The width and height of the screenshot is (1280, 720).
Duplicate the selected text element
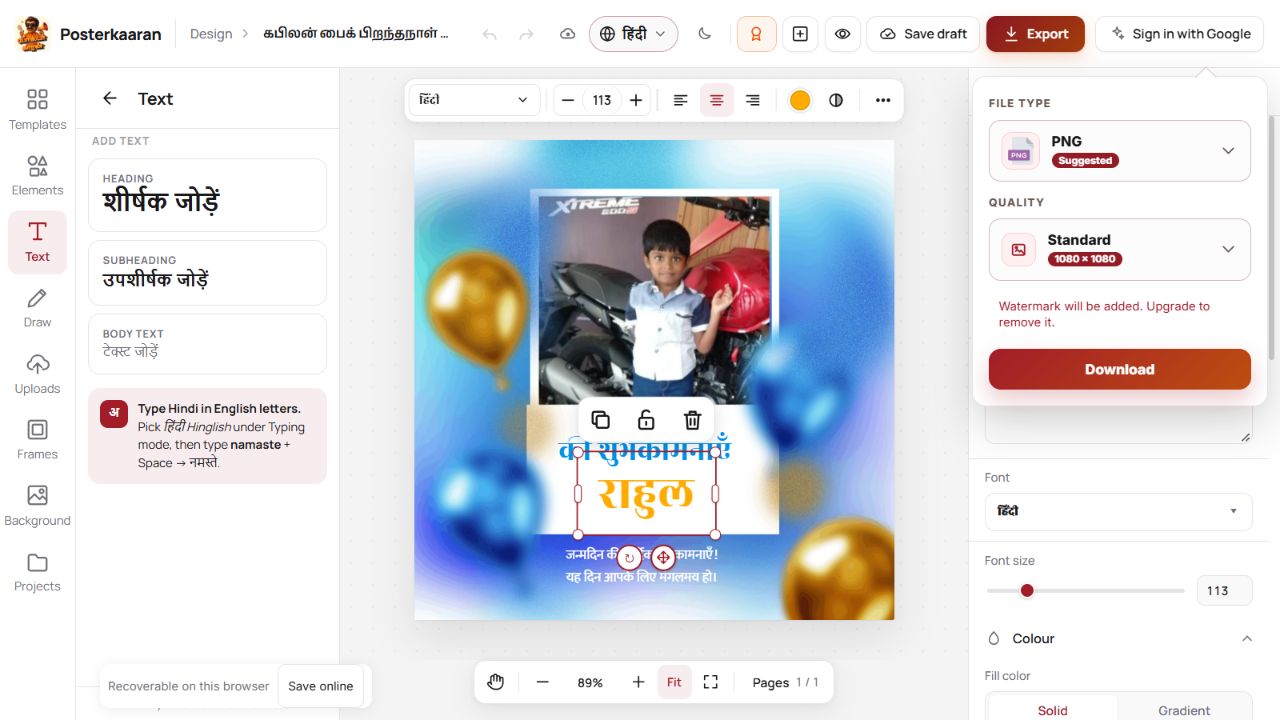coord(600,420)
